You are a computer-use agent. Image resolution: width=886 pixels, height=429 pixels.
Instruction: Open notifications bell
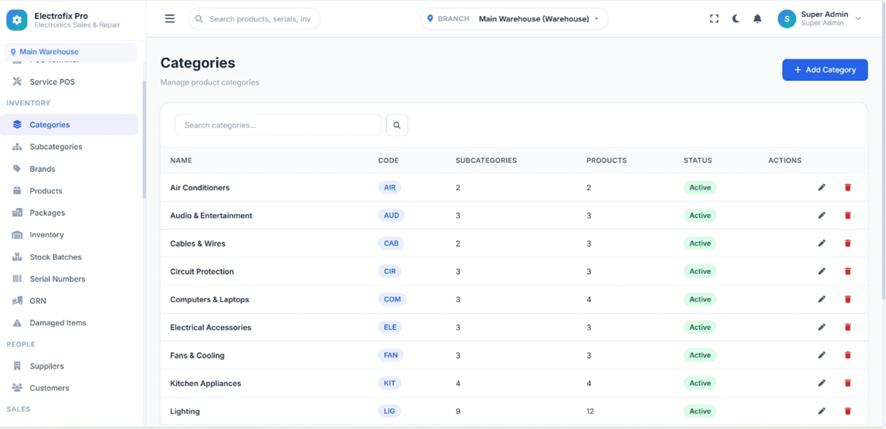[x=757, y=19]
